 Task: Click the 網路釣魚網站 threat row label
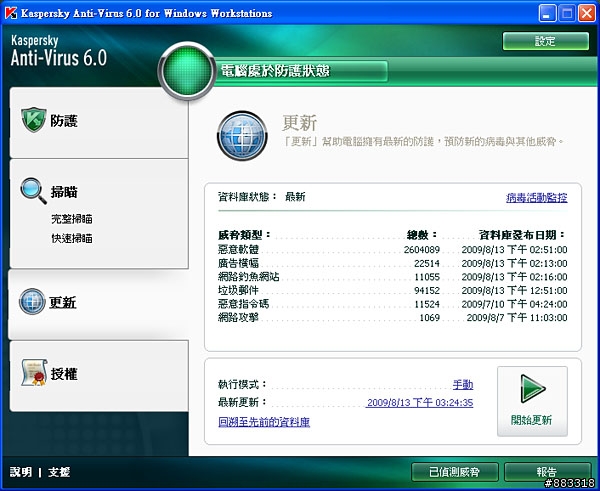(249, 277)
